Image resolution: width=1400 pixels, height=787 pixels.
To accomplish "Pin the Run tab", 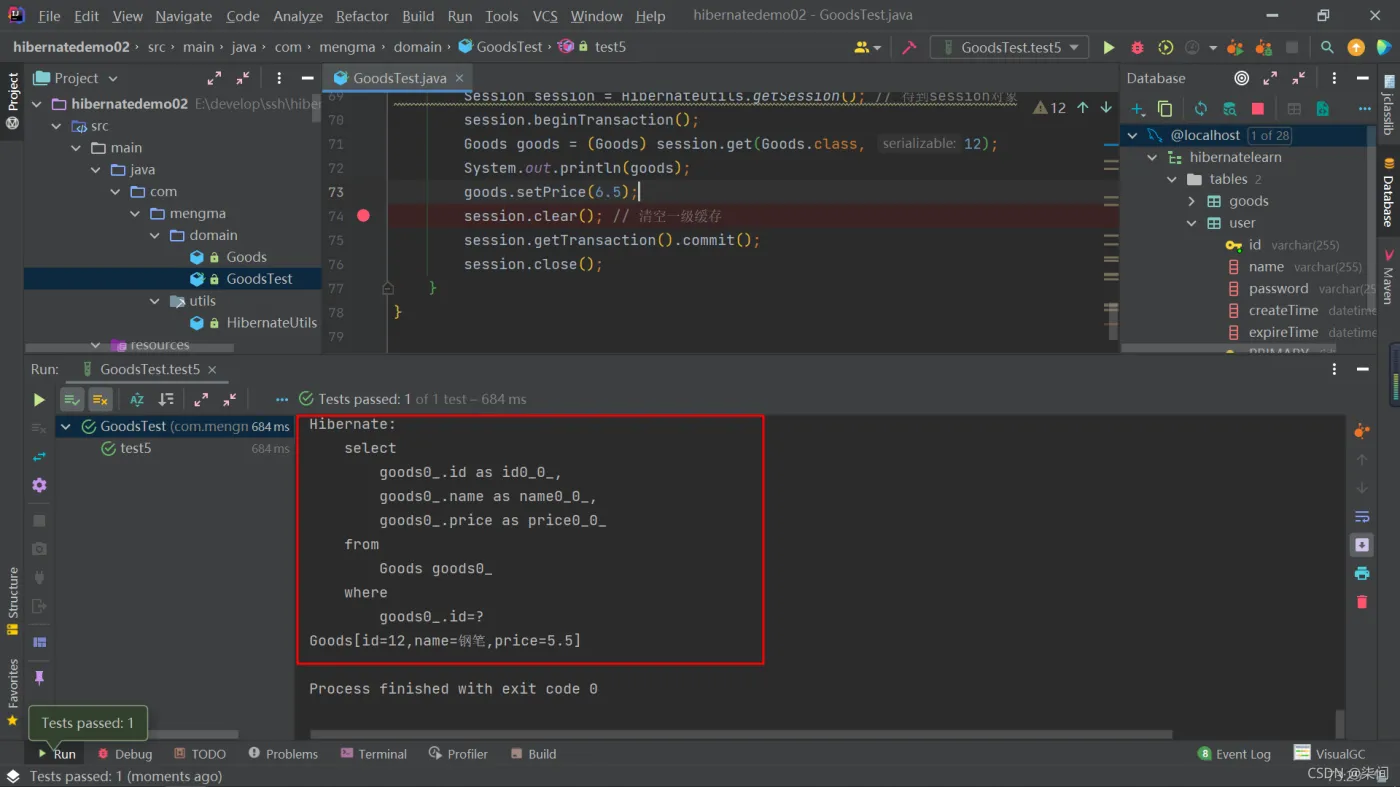I will [39, 677].
